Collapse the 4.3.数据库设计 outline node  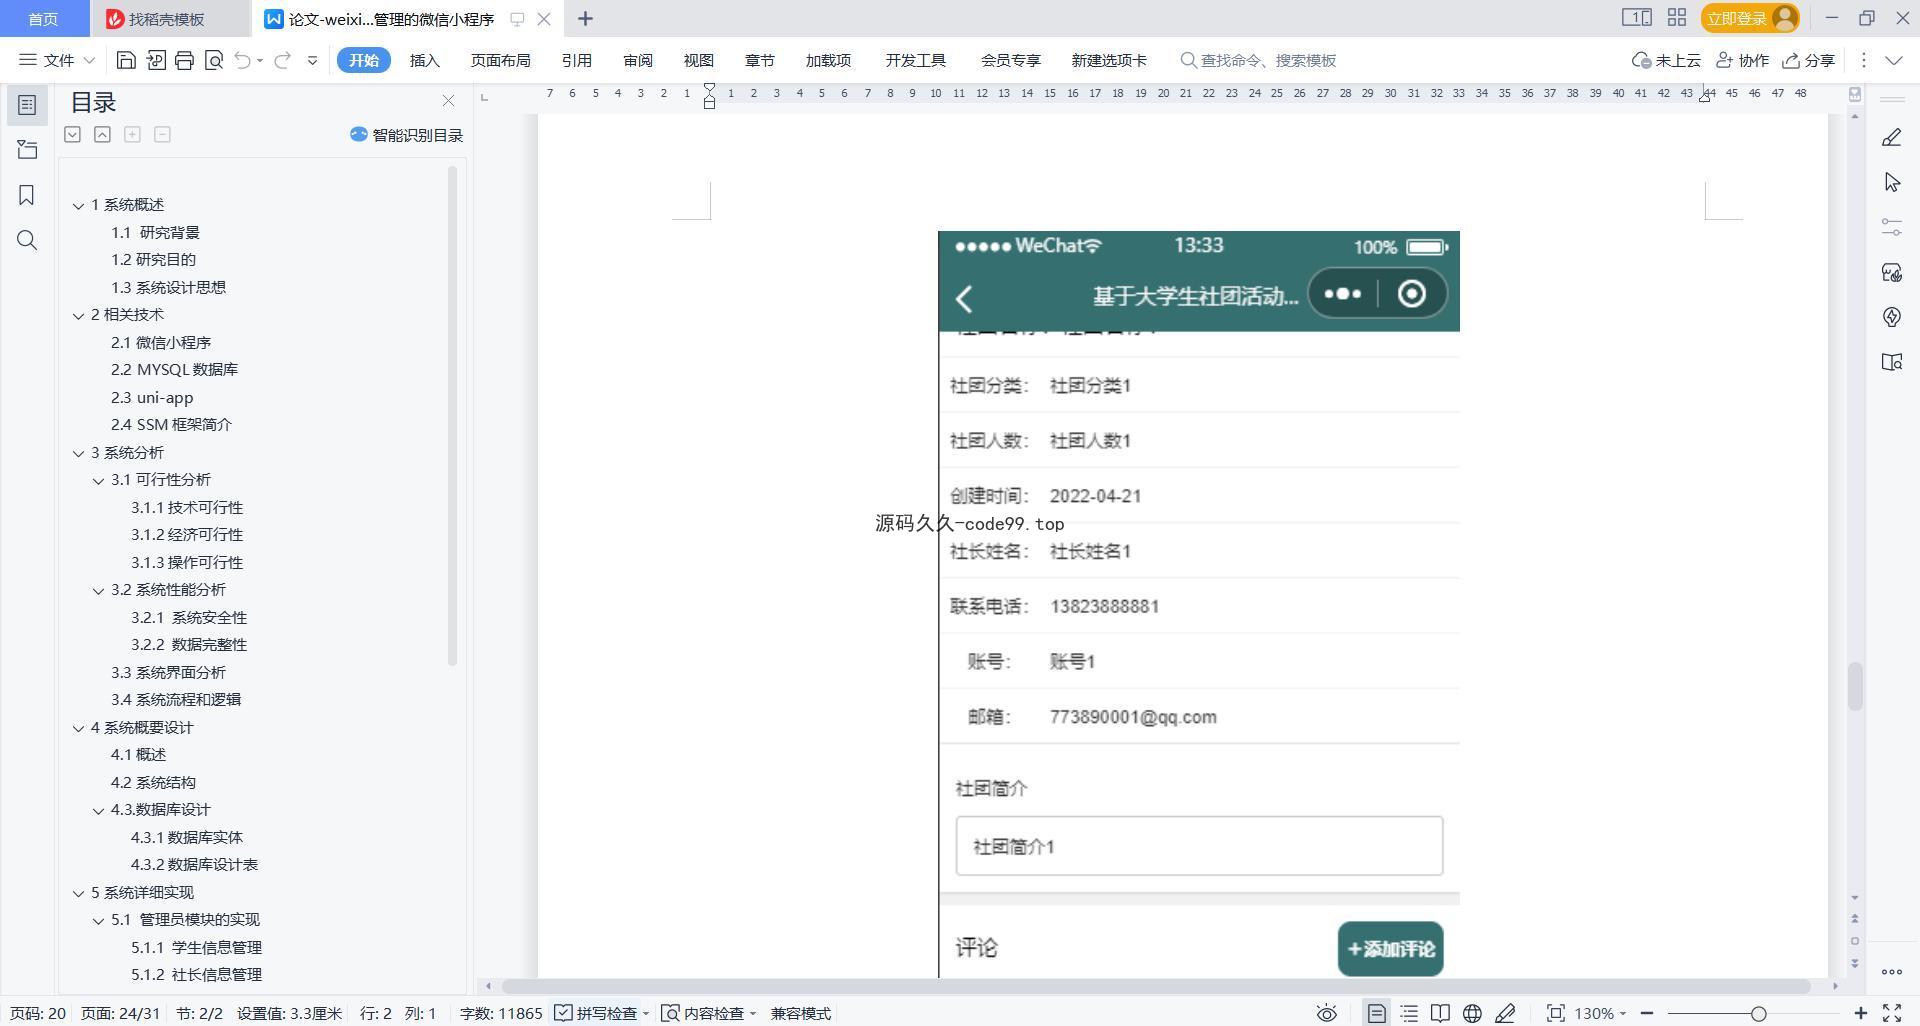(x=98, y=811)
